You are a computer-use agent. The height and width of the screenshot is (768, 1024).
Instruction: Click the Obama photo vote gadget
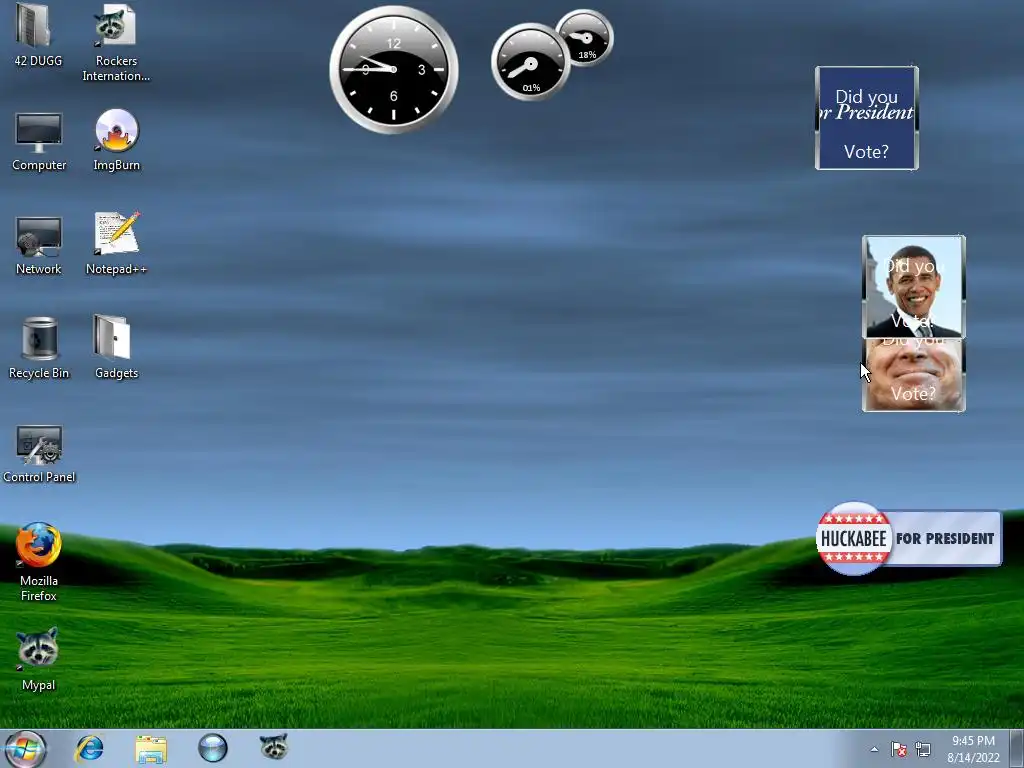coord(914,286)
